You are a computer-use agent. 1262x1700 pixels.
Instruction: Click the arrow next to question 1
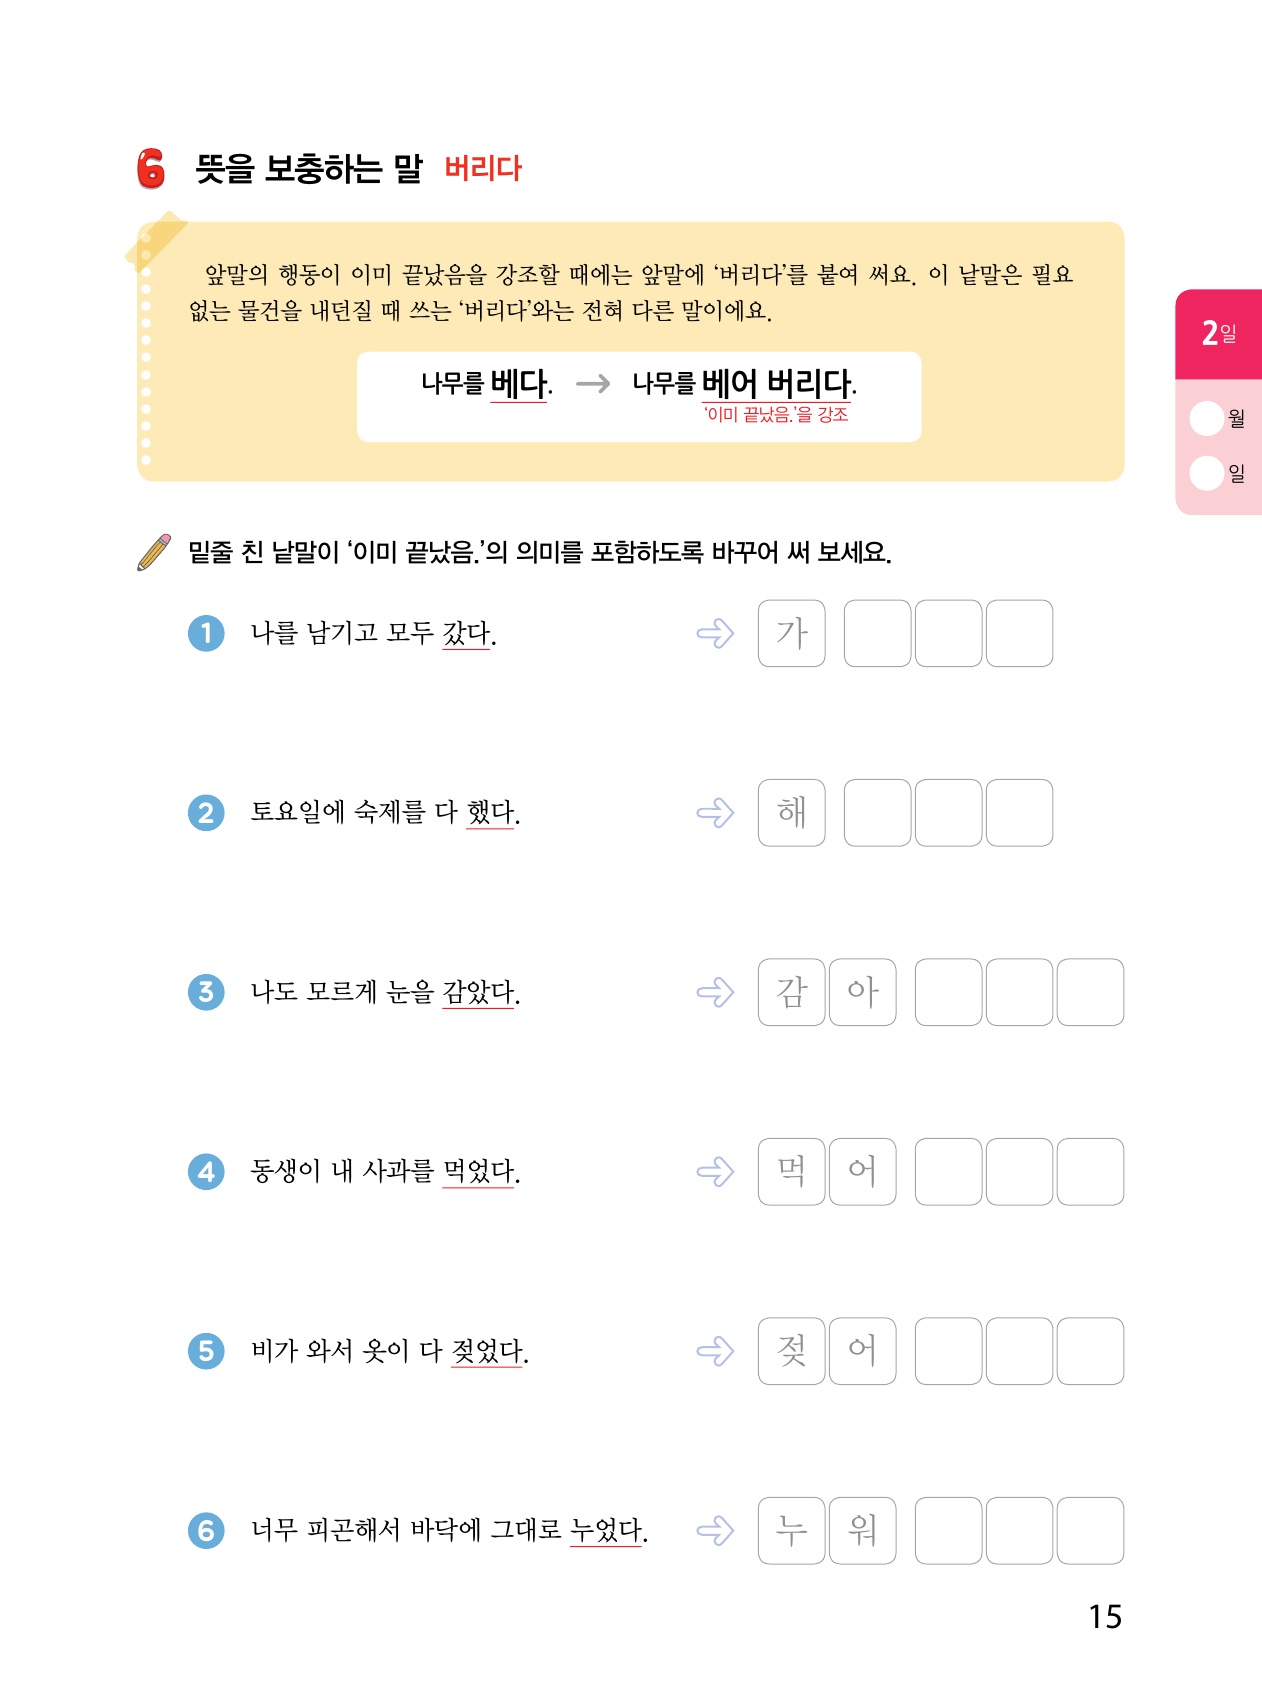click(715, 633)
